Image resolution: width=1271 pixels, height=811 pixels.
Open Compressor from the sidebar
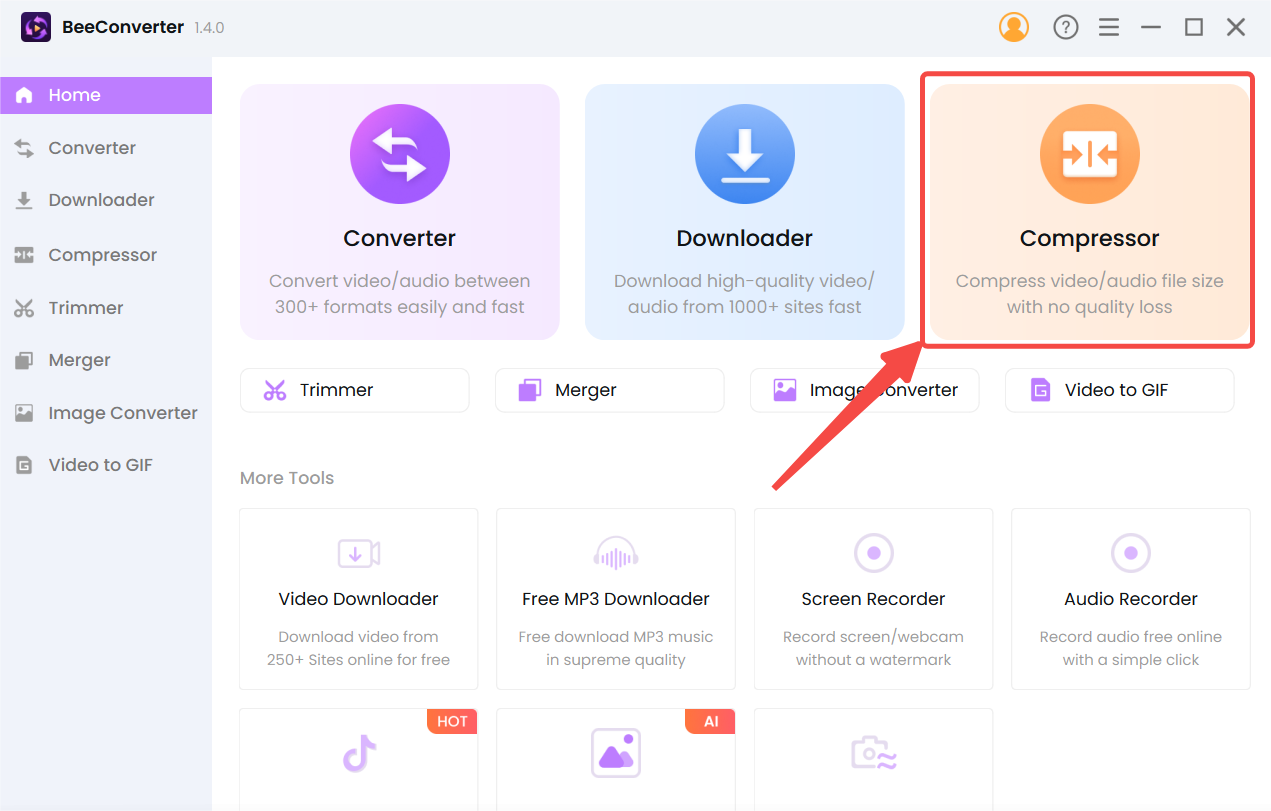[106, 255]
